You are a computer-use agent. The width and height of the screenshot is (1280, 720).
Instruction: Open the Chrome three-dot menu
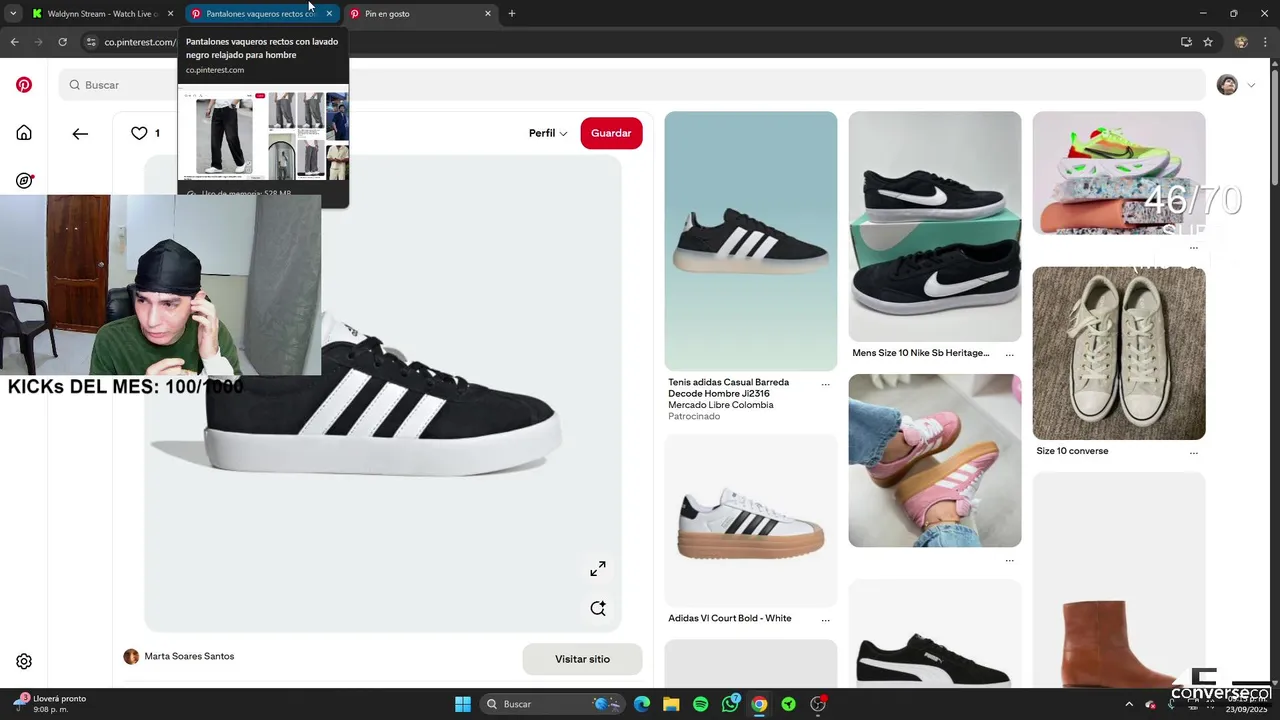point(1266,42)
